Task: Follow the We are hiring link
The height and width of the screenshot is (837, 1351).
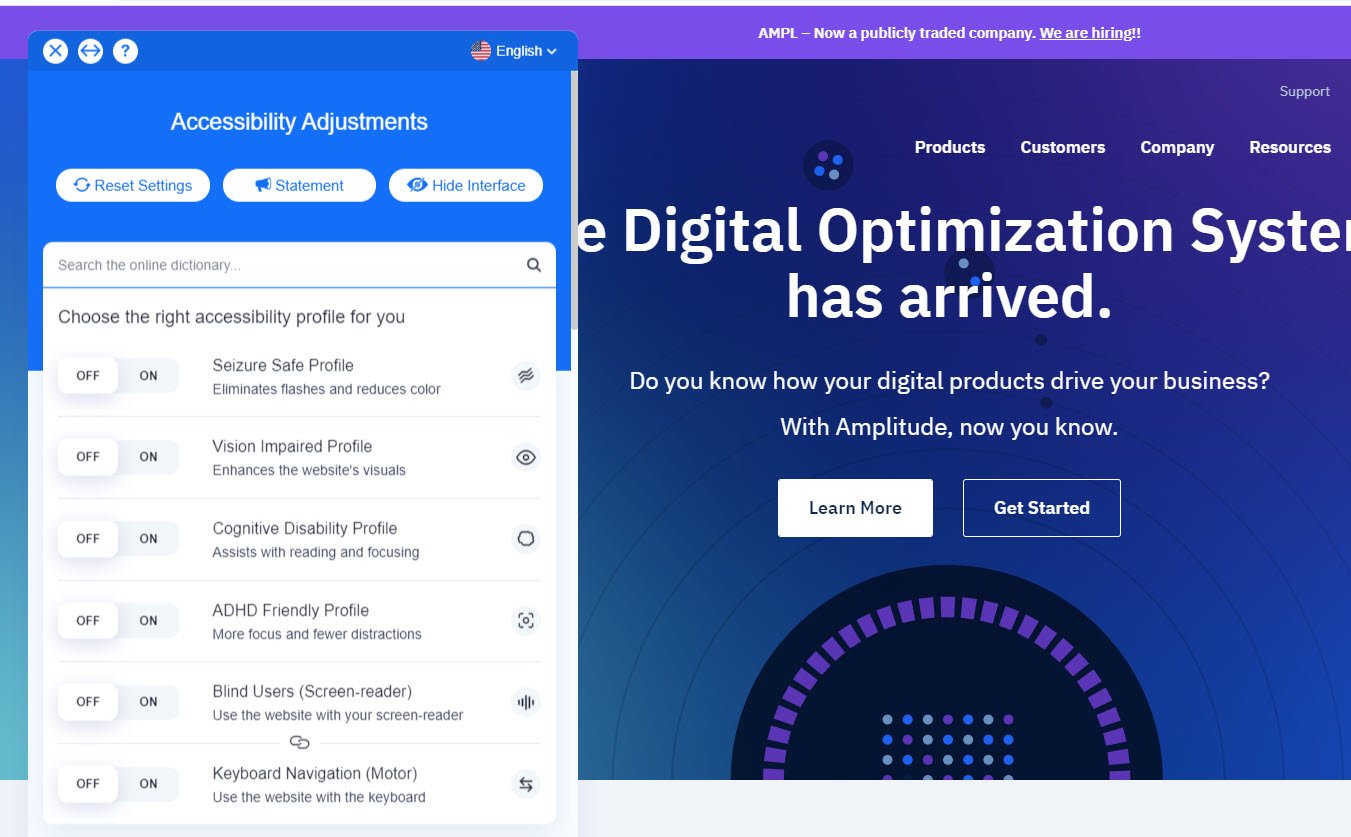Action: point(1089,33)
